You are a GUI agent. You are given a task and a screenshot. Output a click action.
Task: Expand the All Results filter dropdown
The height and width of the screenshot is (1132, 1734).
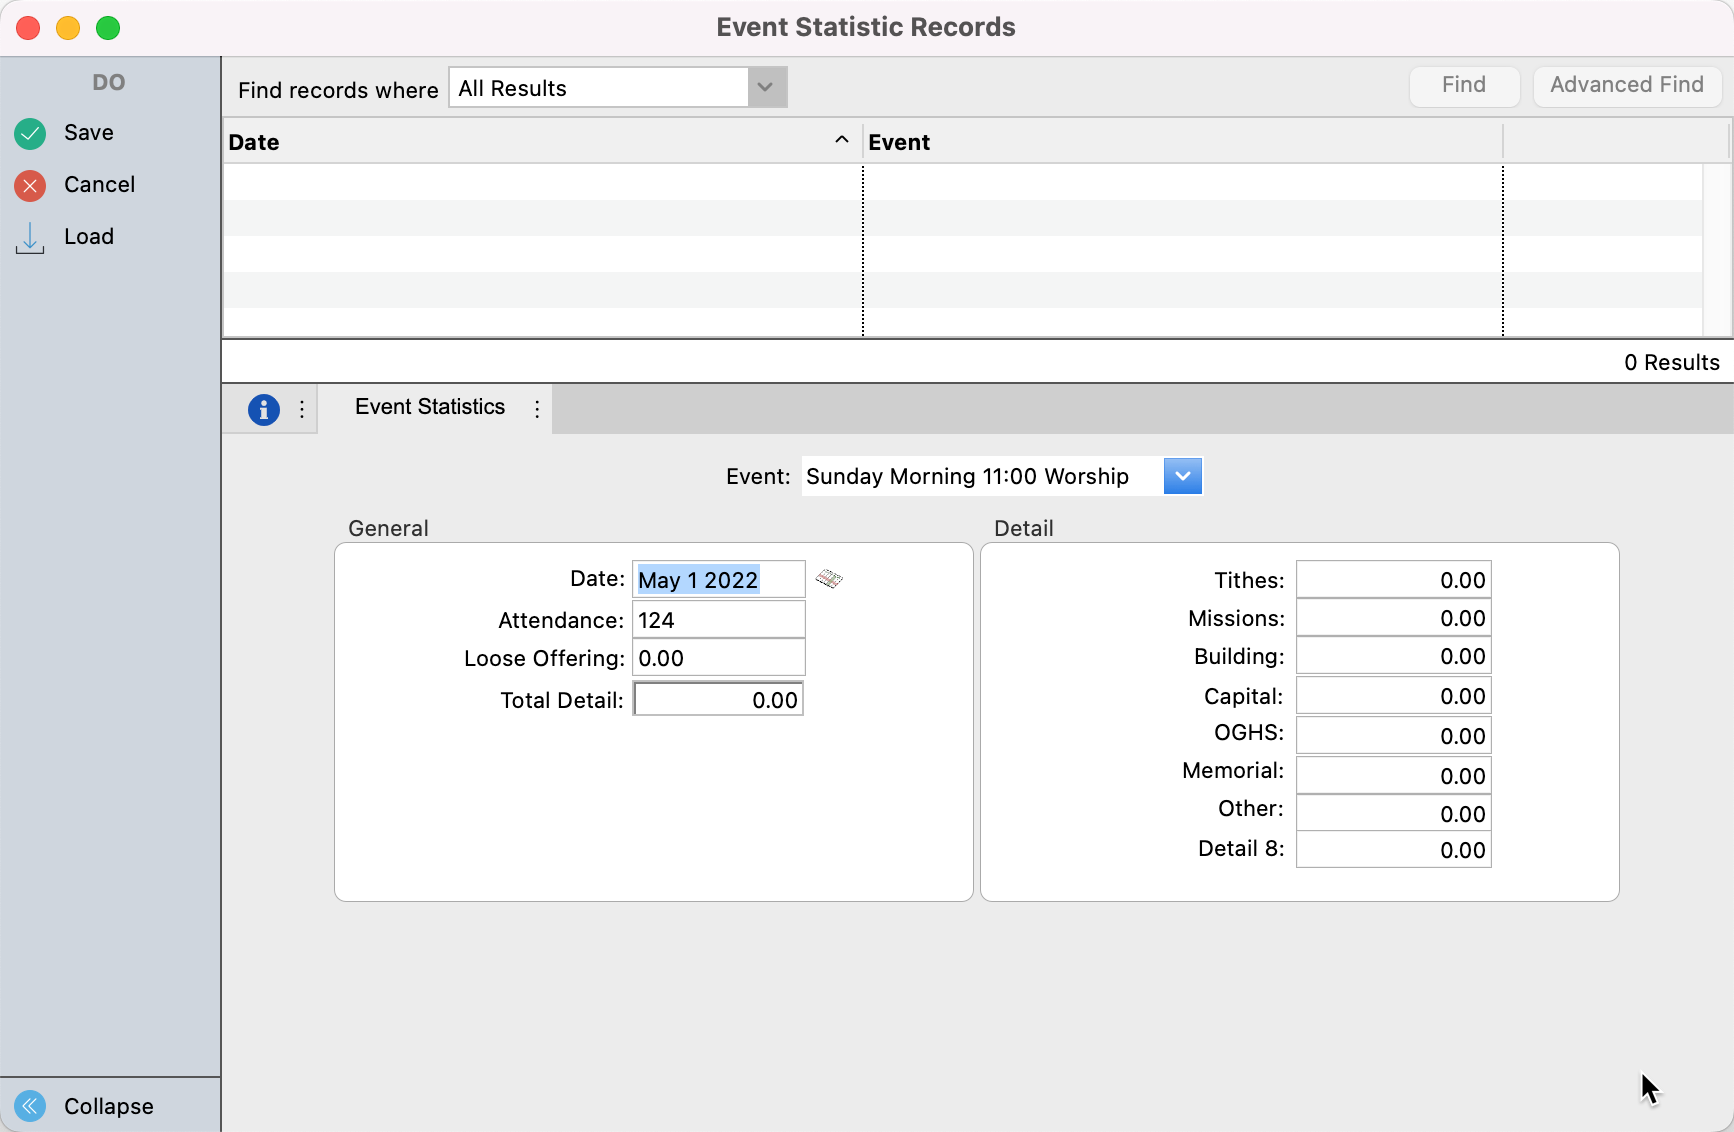click(765, 87)
